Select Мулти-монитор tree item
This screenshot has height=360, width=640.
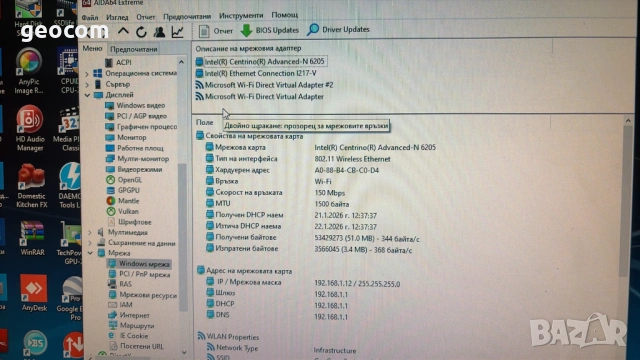[x=137, y=159]
